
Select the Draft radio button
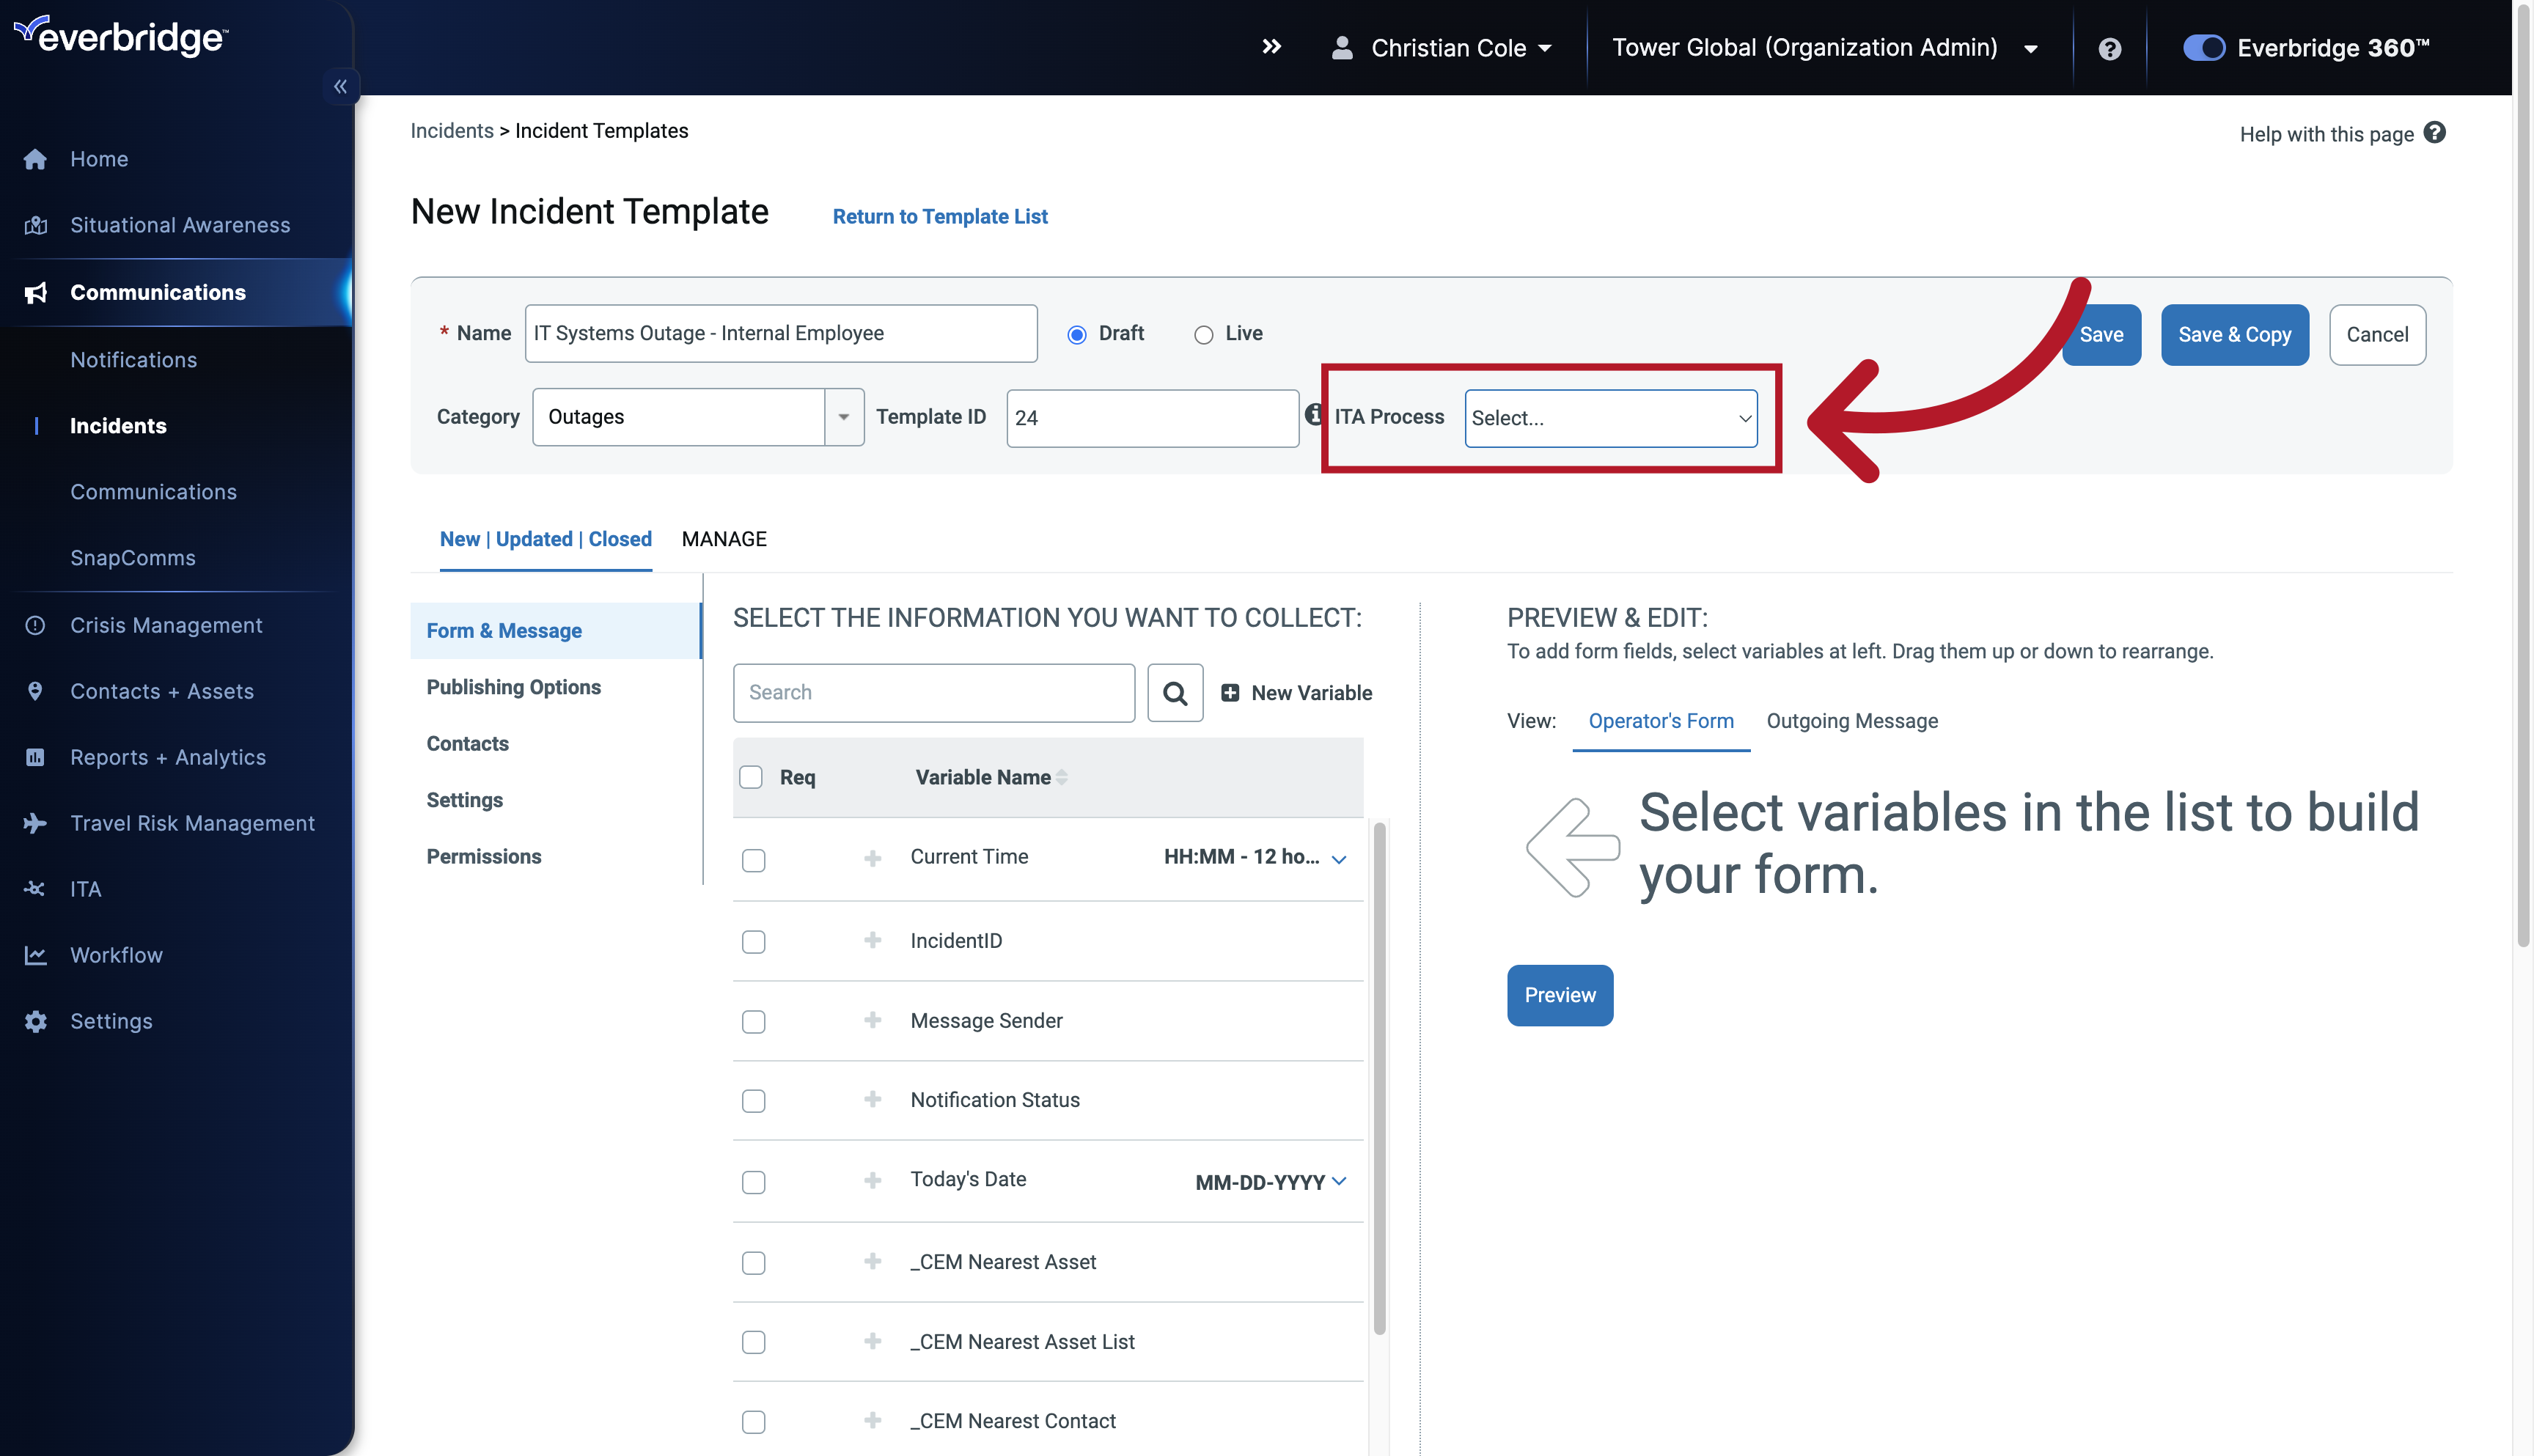(1077, 332)
